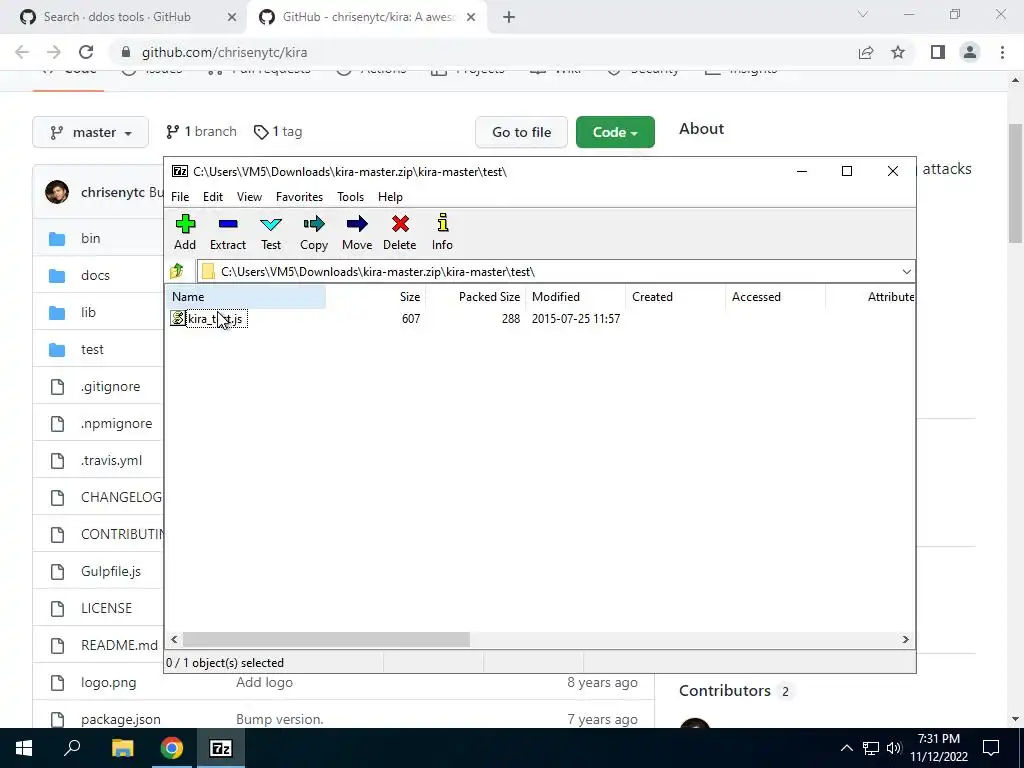Open the 1 tag link

coord(278,131)
